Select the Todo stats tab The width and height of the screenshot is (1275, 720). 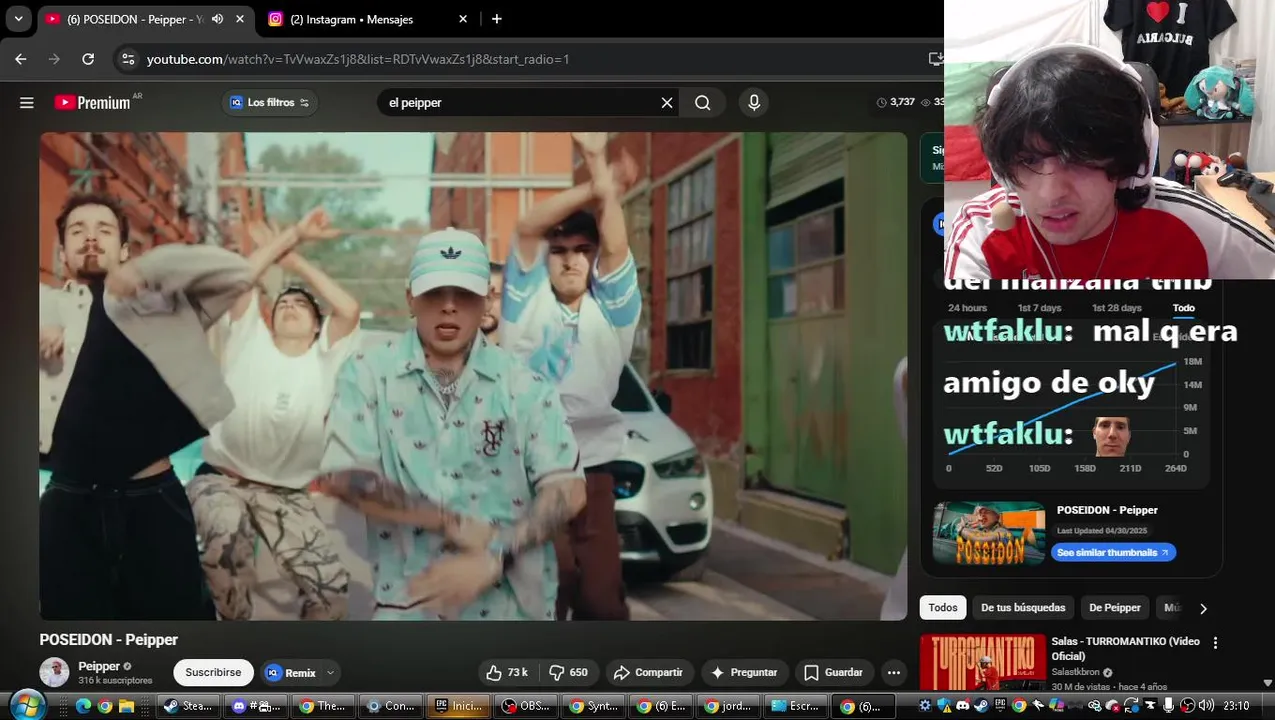(1183, 308)
